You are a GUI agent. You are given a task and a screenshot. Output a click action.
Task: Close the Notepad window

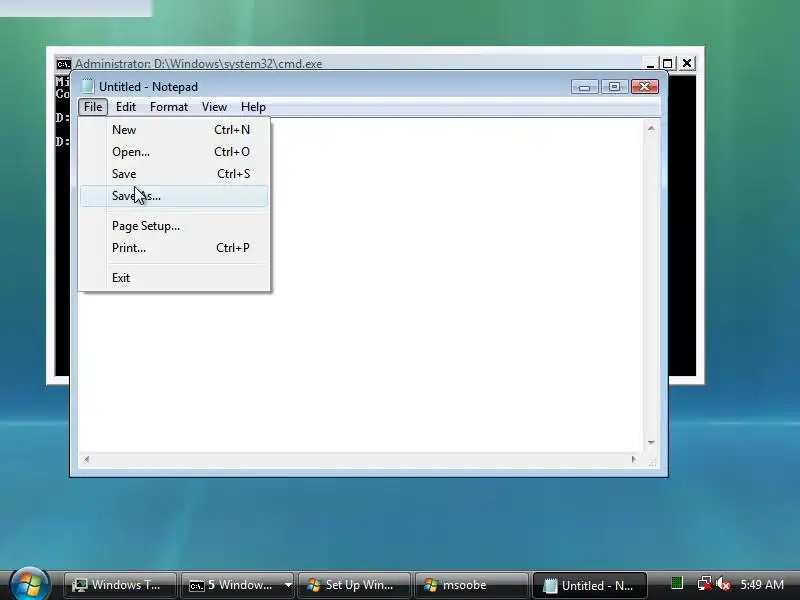(644, 87)
